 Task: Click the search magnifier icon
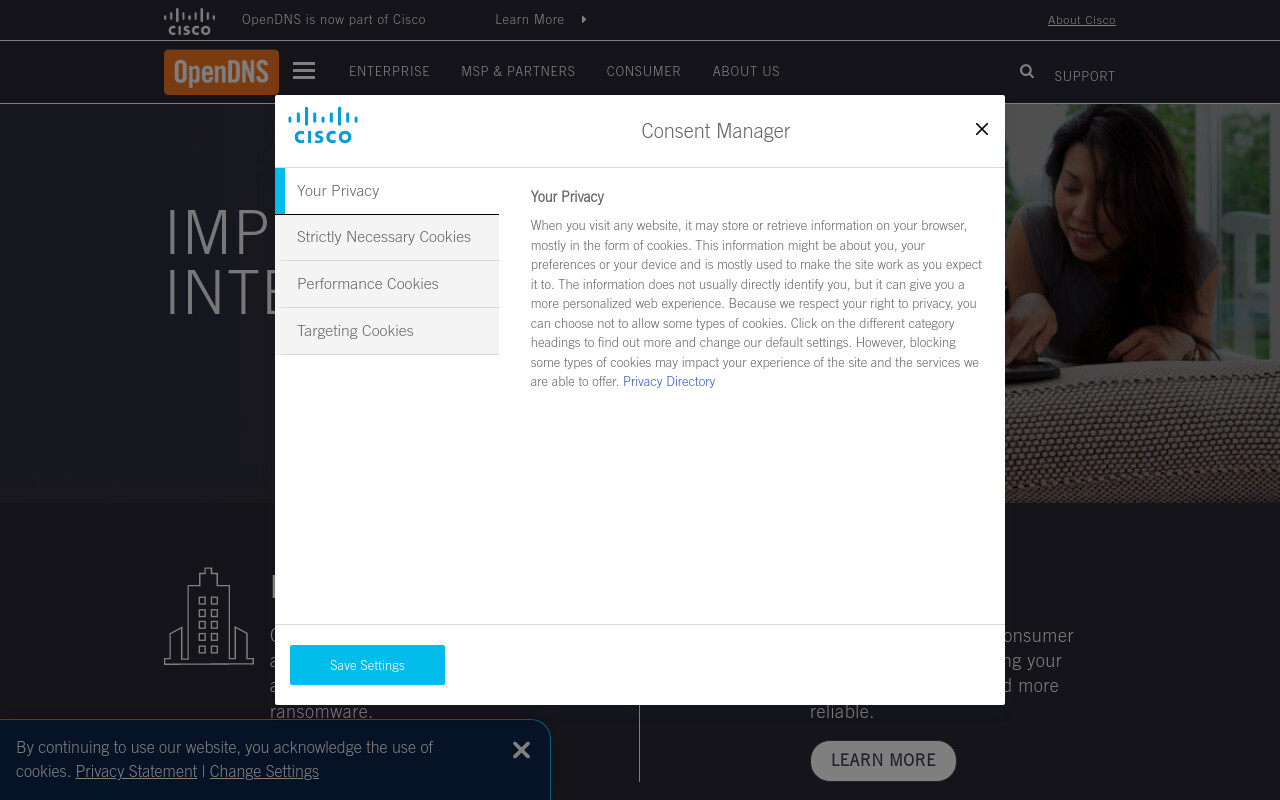click(x=1027, y=71)
